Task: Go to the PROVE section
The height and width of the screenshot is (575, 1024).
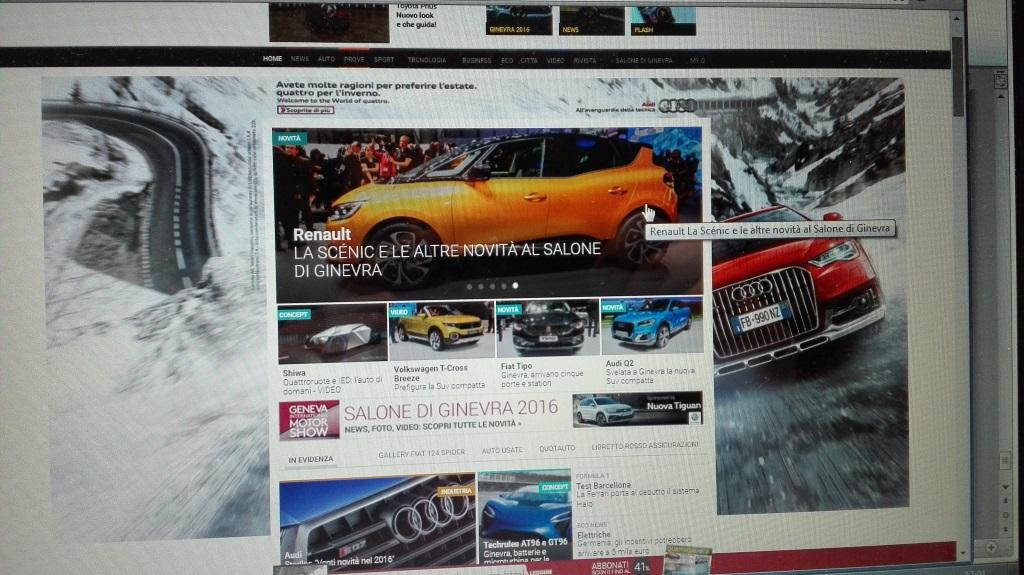Action: (354, 59)
